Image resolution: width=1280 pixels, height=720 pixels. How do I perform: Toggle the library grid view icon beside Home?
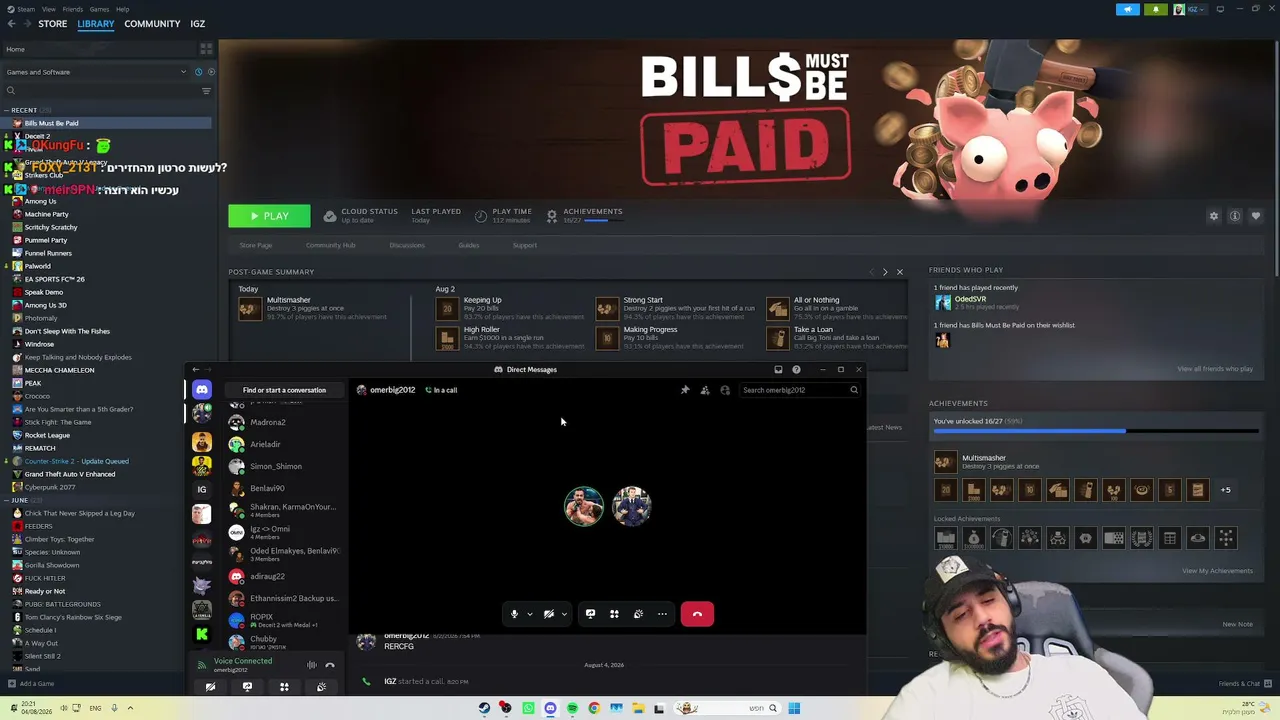206,49
